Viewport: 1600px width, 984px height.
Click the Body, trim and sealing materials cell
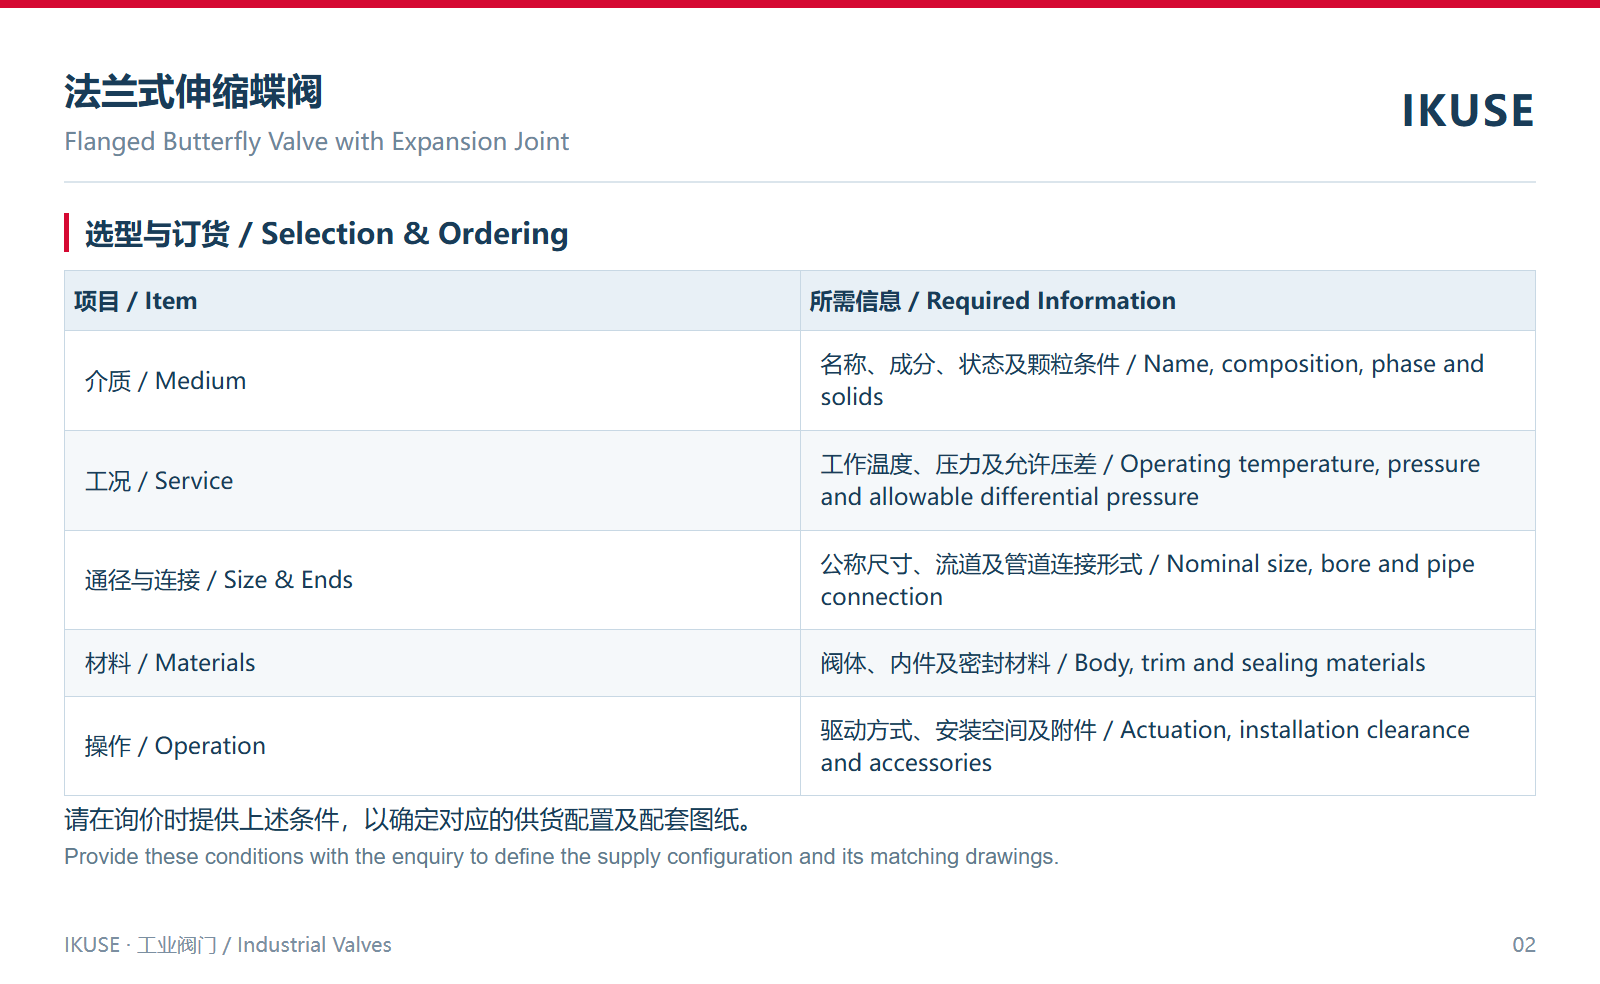point(1168,663)
